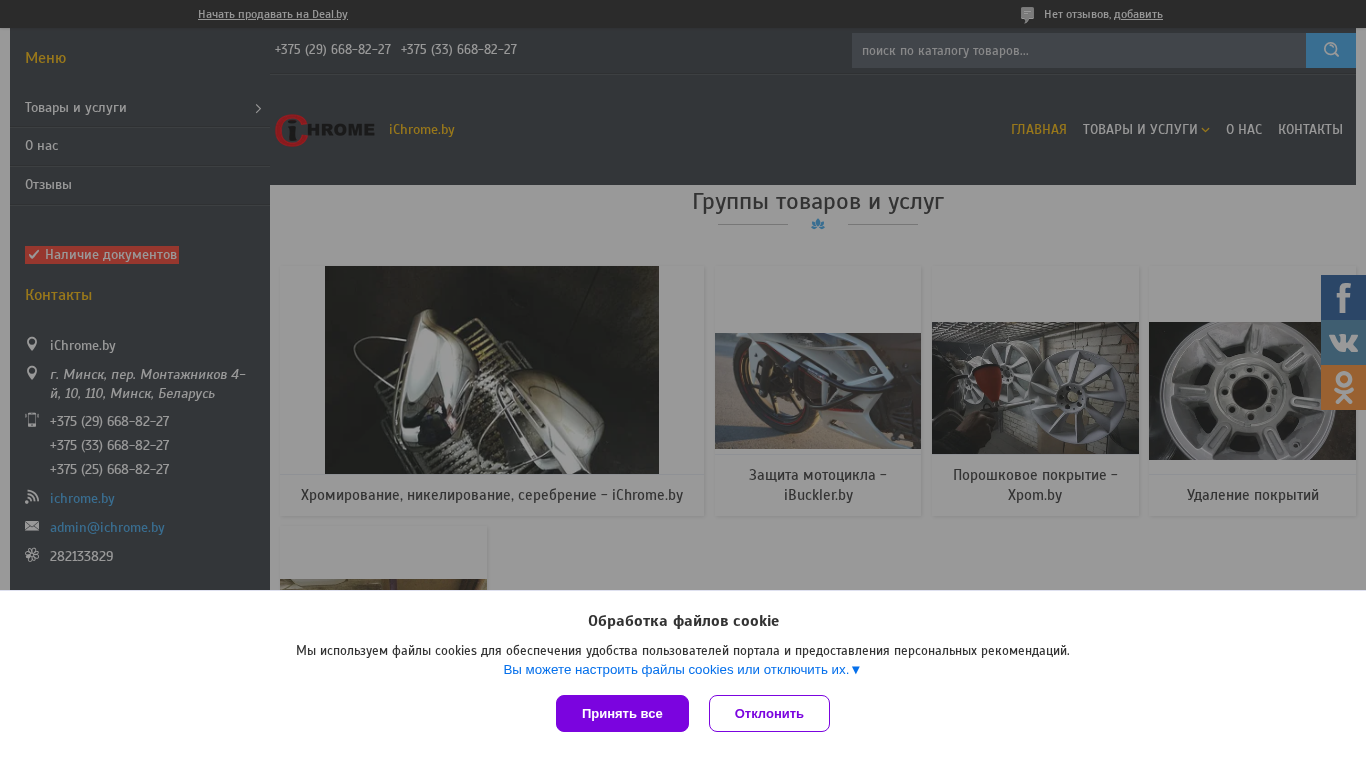Open the VK social icon
The width and height of the screenshot is (1366, 768).
tap(1343, 343)
